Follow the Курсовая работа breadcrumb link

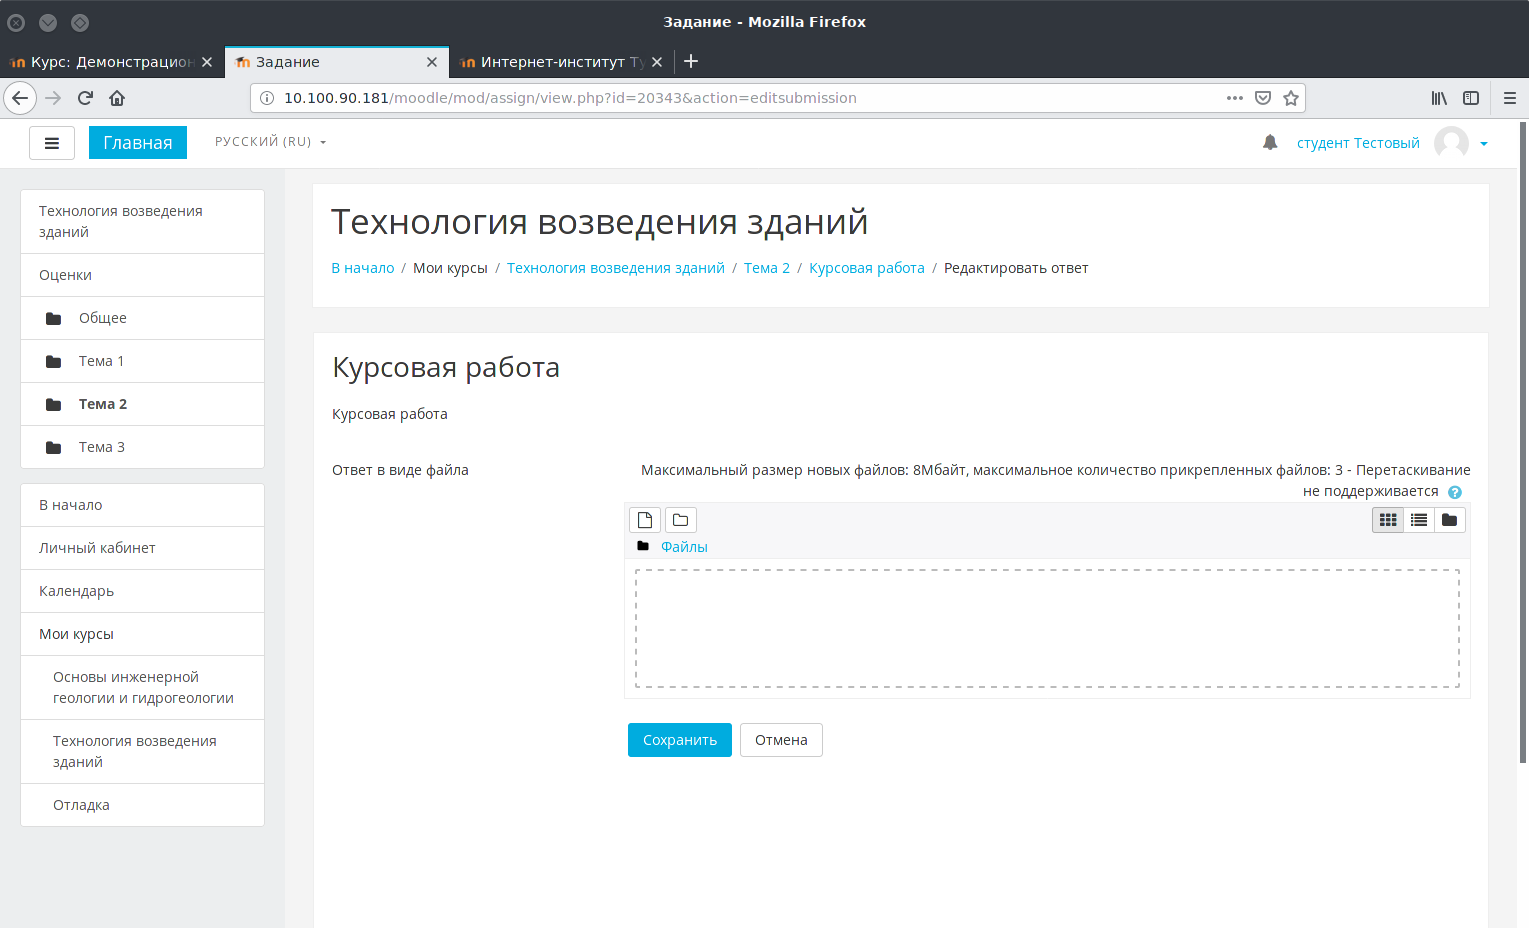point(867,268)
